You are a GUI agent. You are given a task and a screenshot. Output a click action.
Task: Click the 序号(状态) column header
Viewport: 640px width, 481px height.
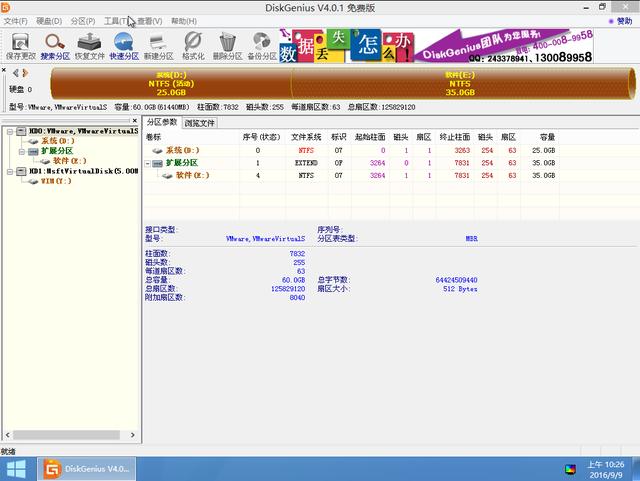262,137
